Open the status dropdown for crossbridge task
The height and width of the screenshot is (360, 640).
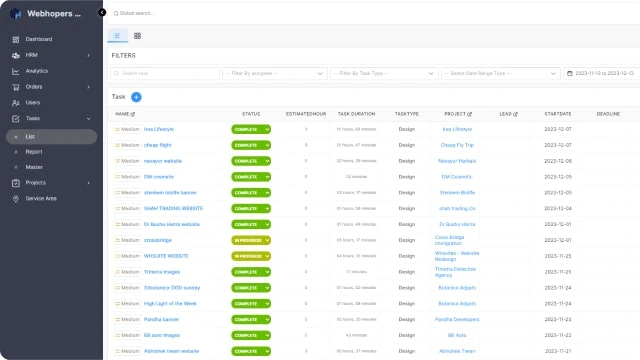click(251, 240)
